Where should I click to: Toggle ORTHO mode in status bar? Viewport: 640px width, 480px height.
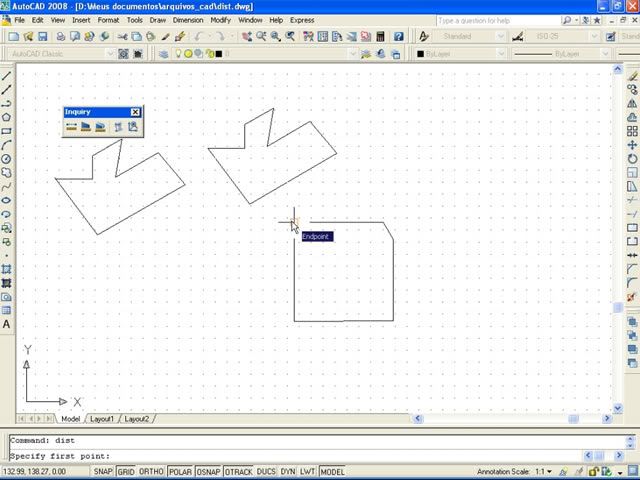pos(151,471)
